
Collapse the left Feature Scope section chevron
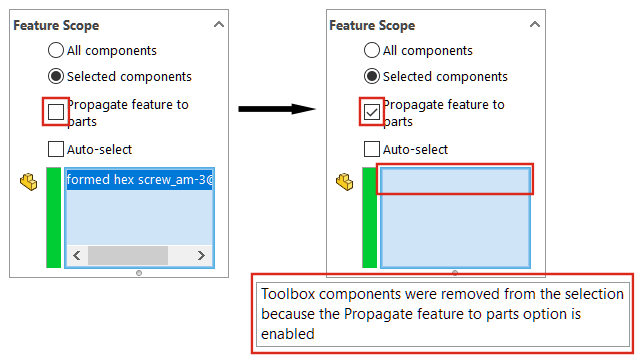[x=219, y=24]
